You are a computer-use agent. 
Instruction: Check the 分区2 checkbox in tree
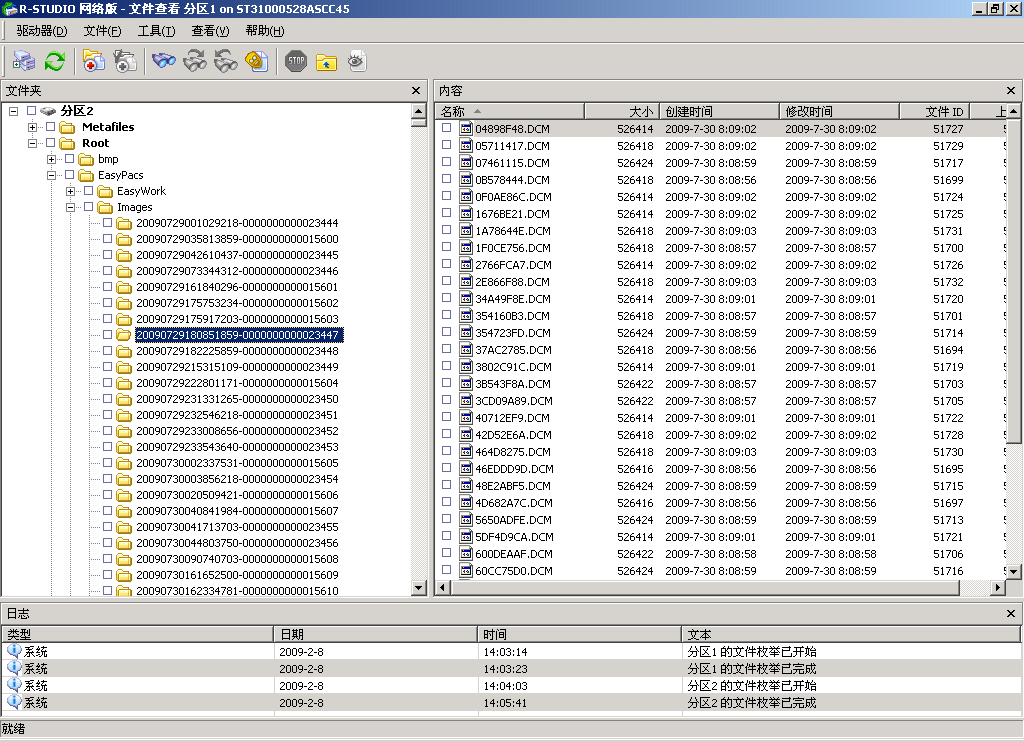pos(31,110)
